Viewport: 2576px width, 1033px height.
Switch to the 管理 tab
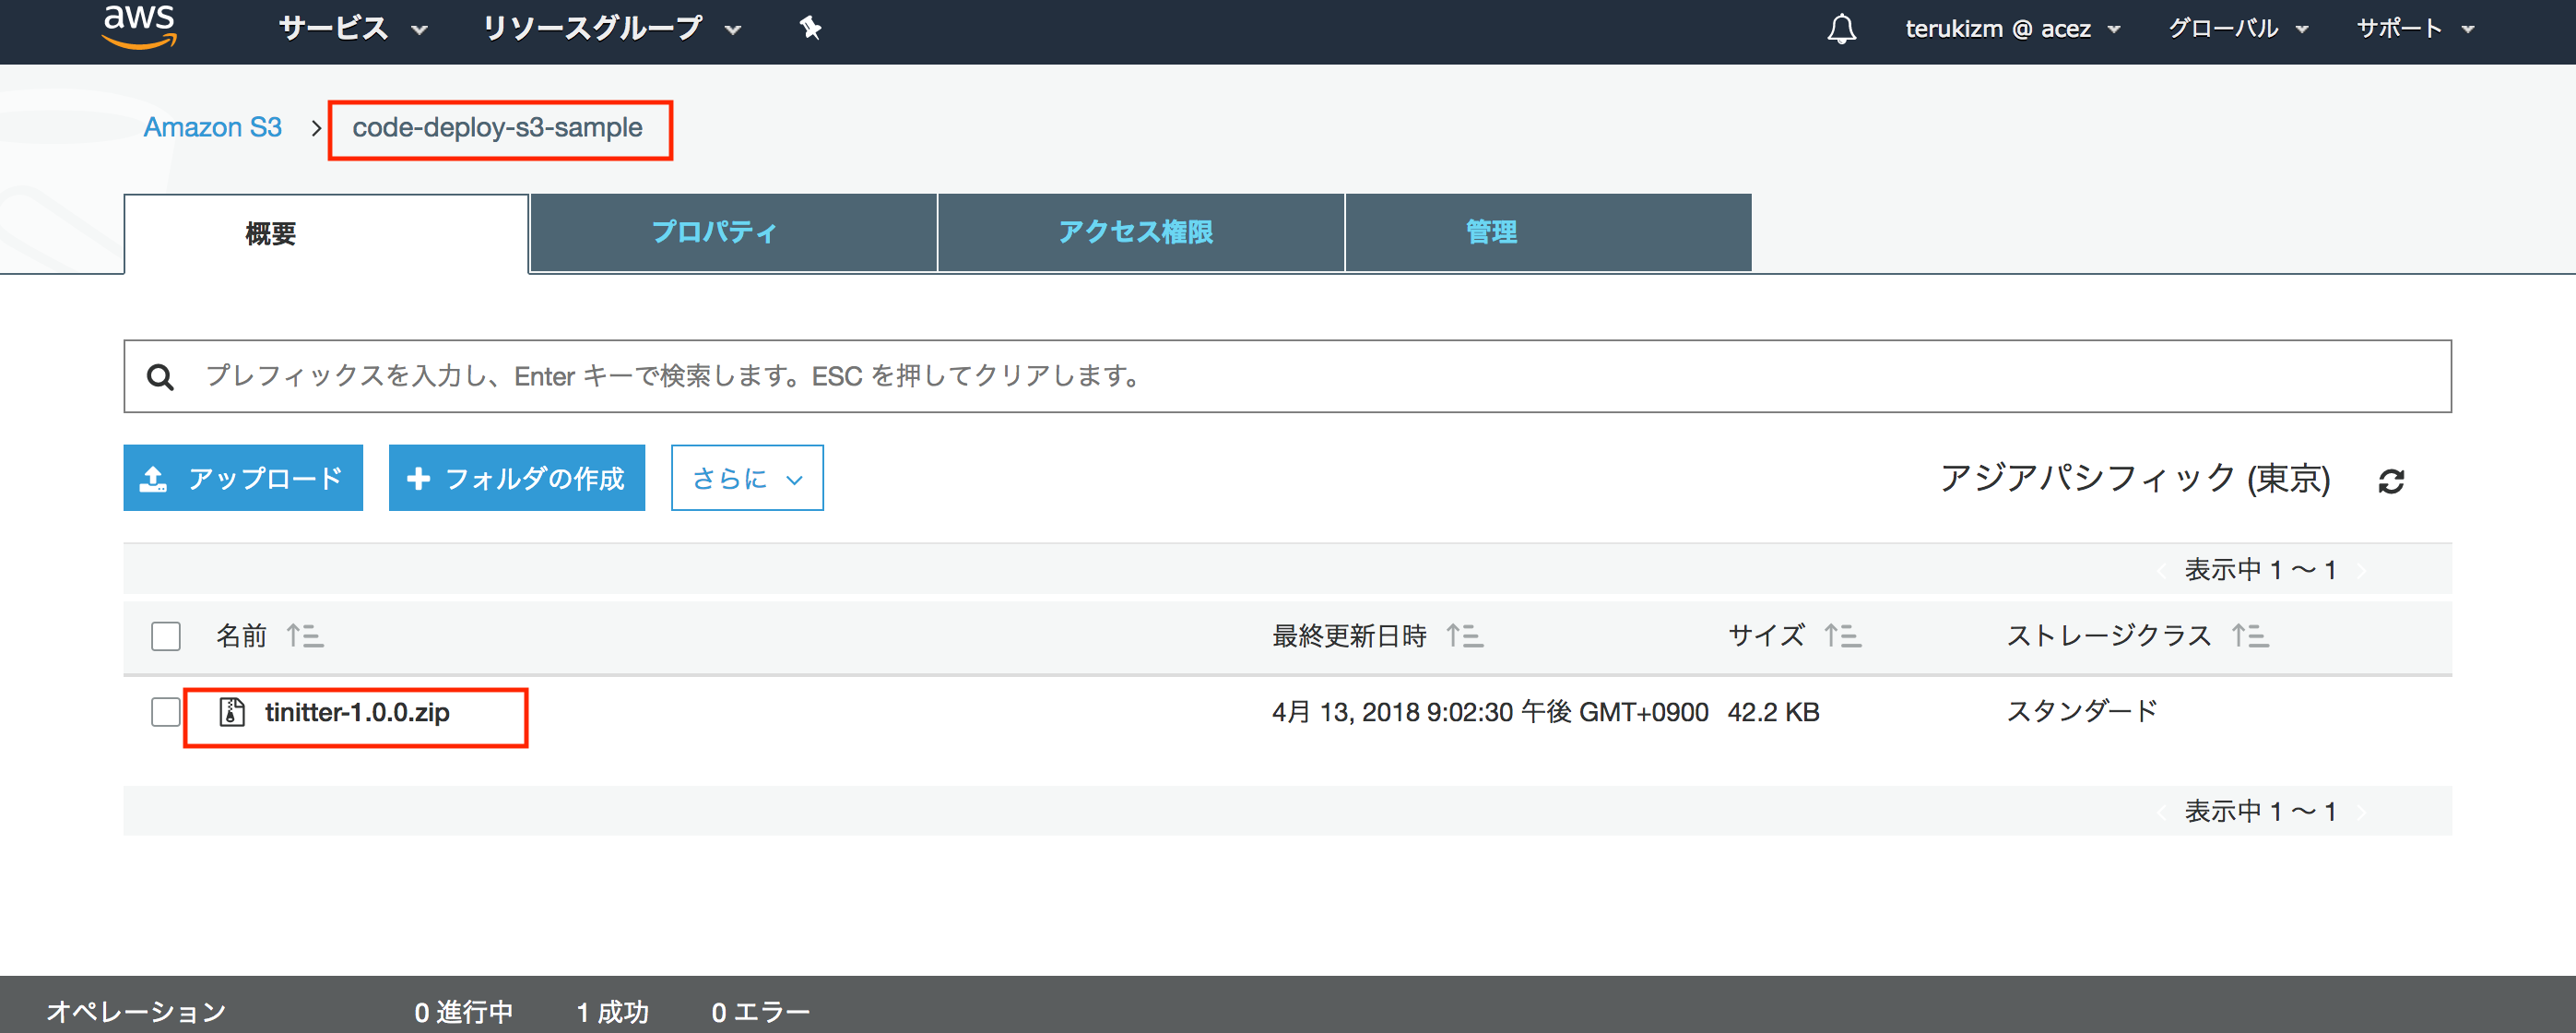point(1548,233)
